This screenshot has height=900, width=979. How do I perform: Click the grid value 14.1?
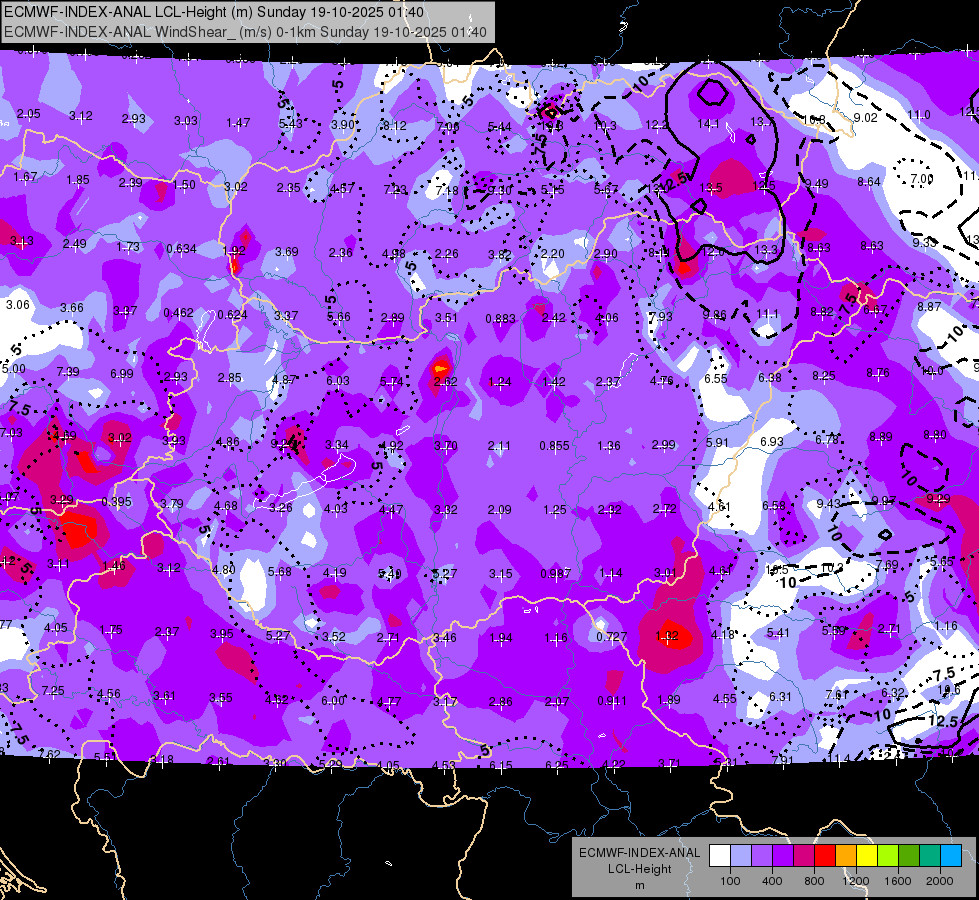coord(708,124)
